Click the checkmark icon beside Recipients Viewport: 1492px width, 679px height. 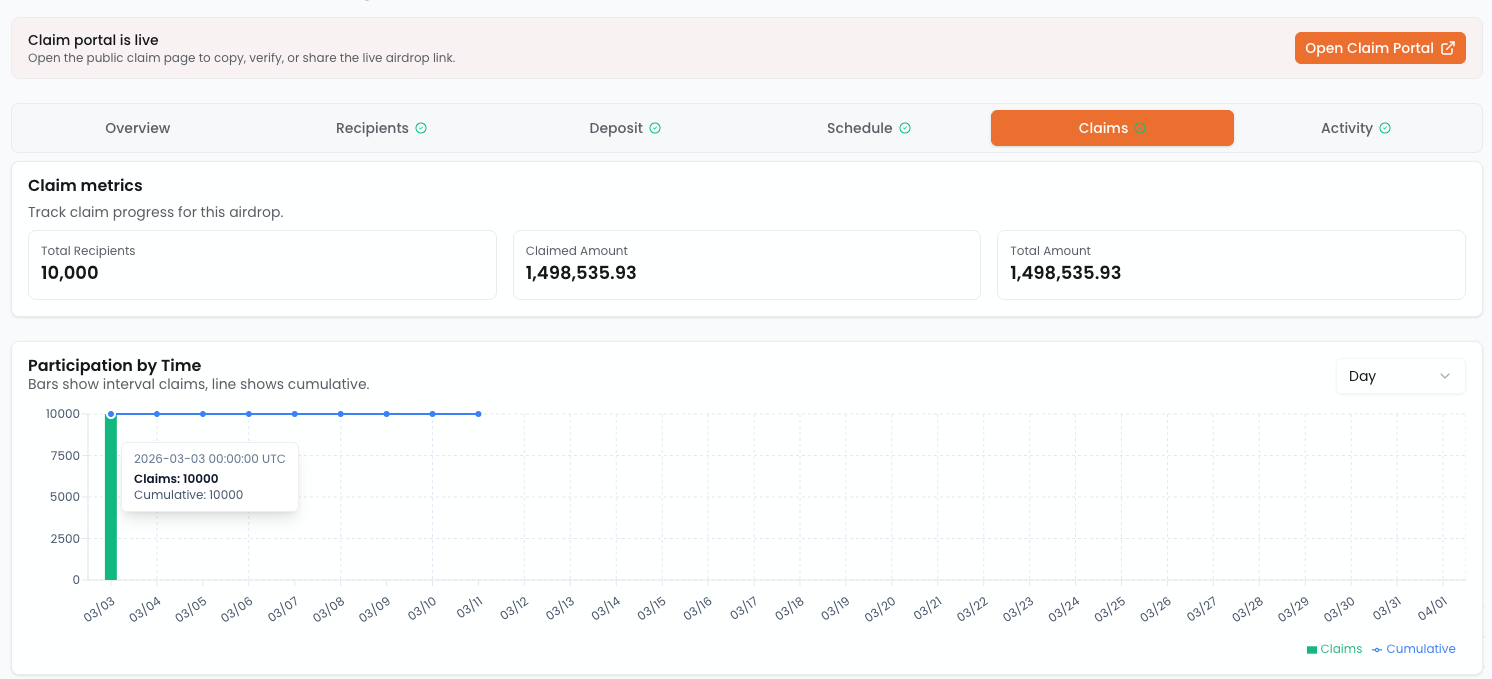421,128
